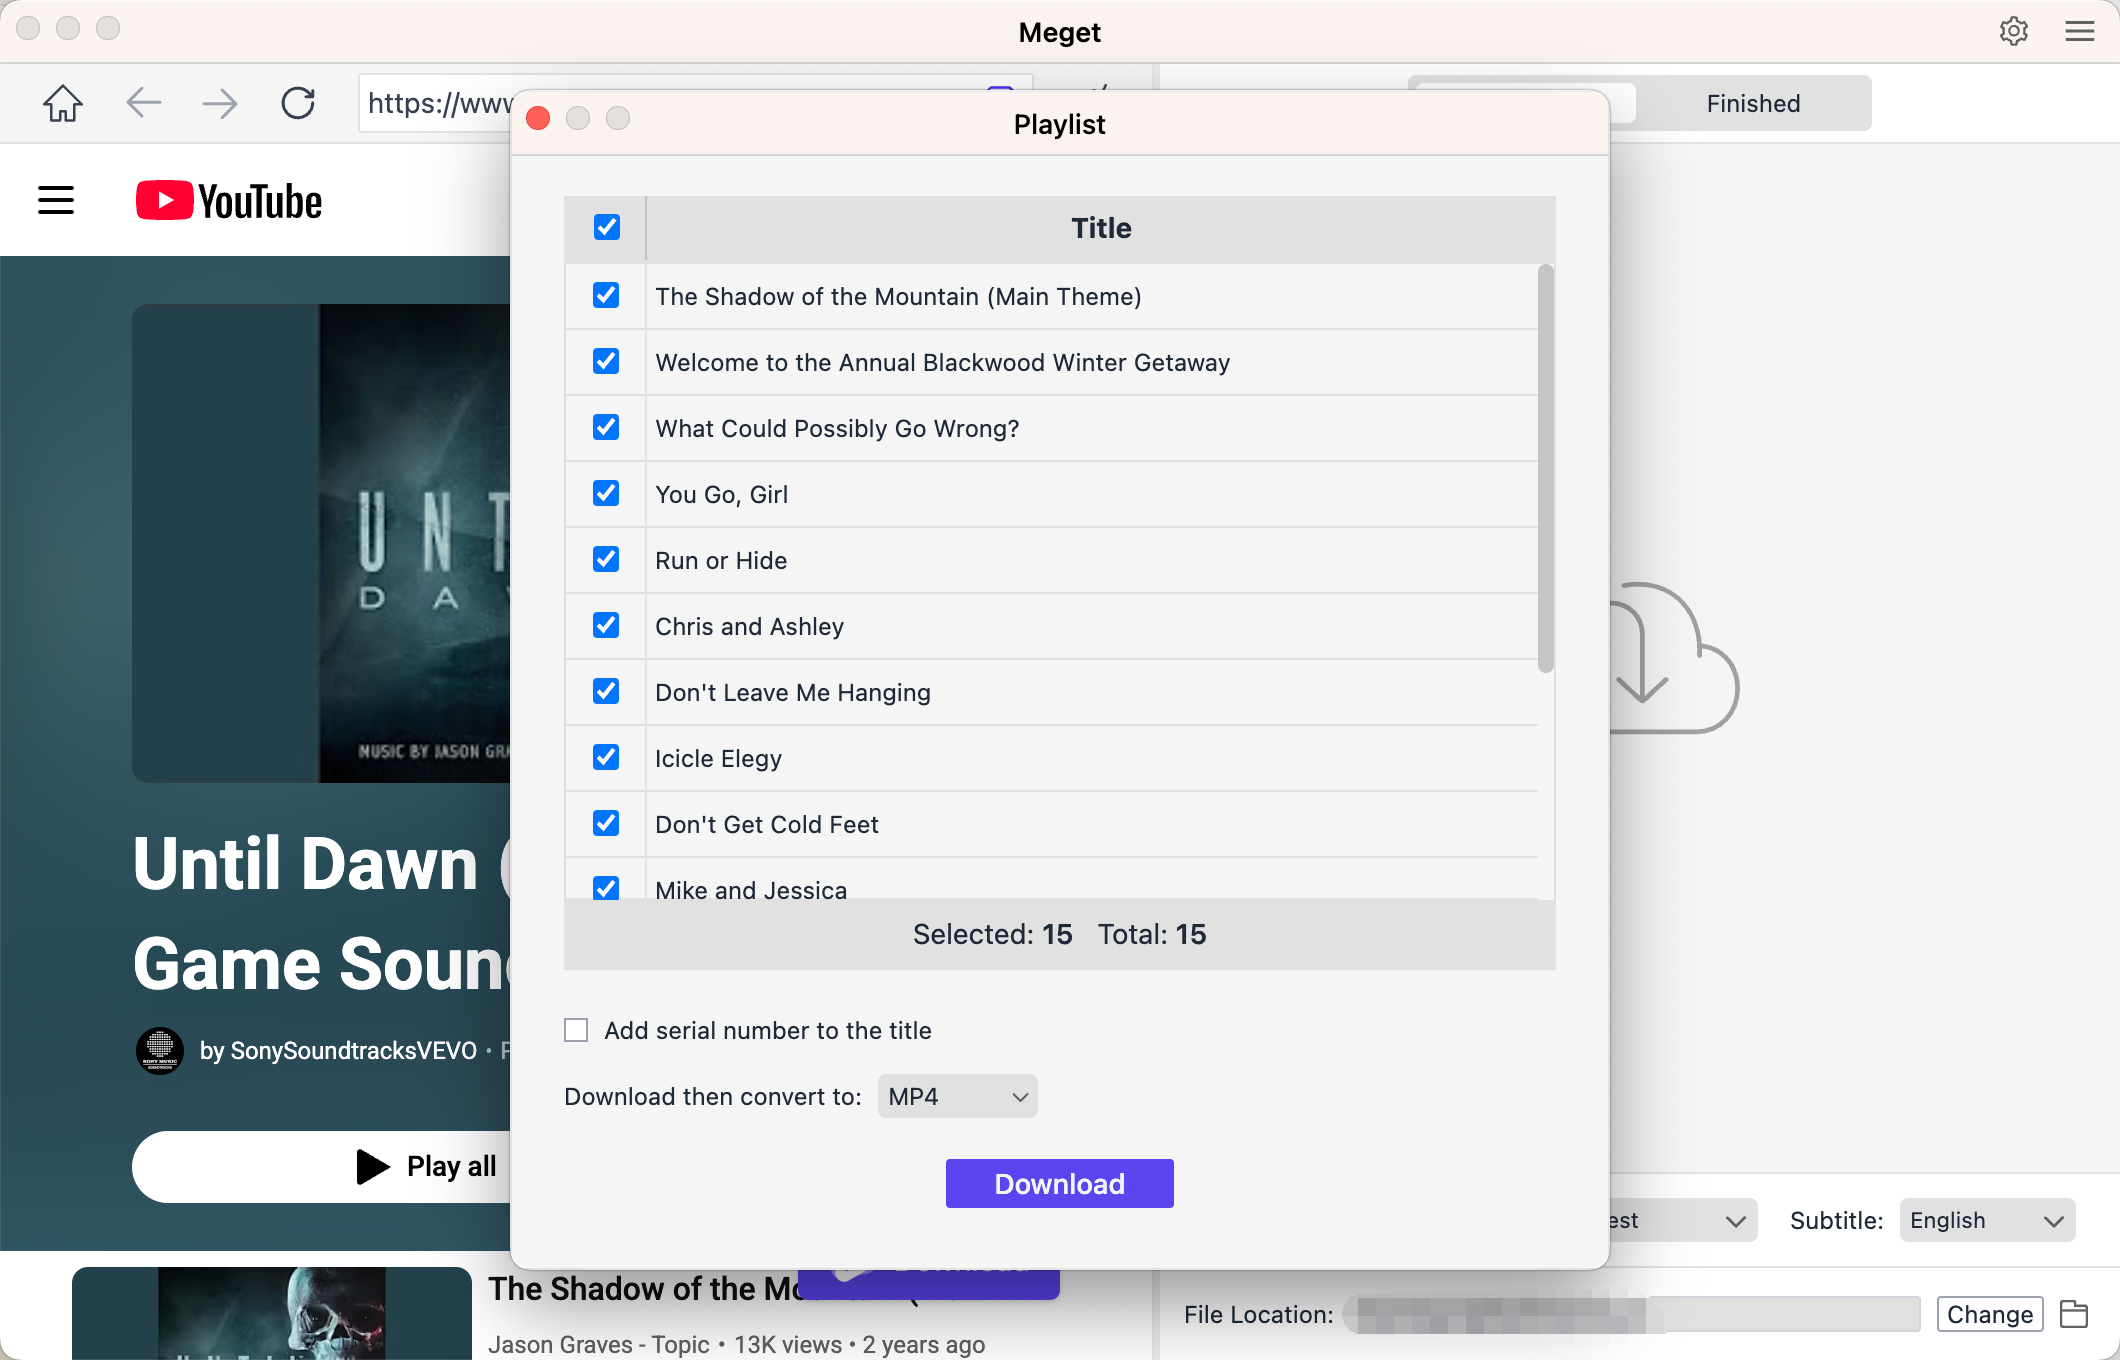Navigate forward with the right arrow

point(220,103)
